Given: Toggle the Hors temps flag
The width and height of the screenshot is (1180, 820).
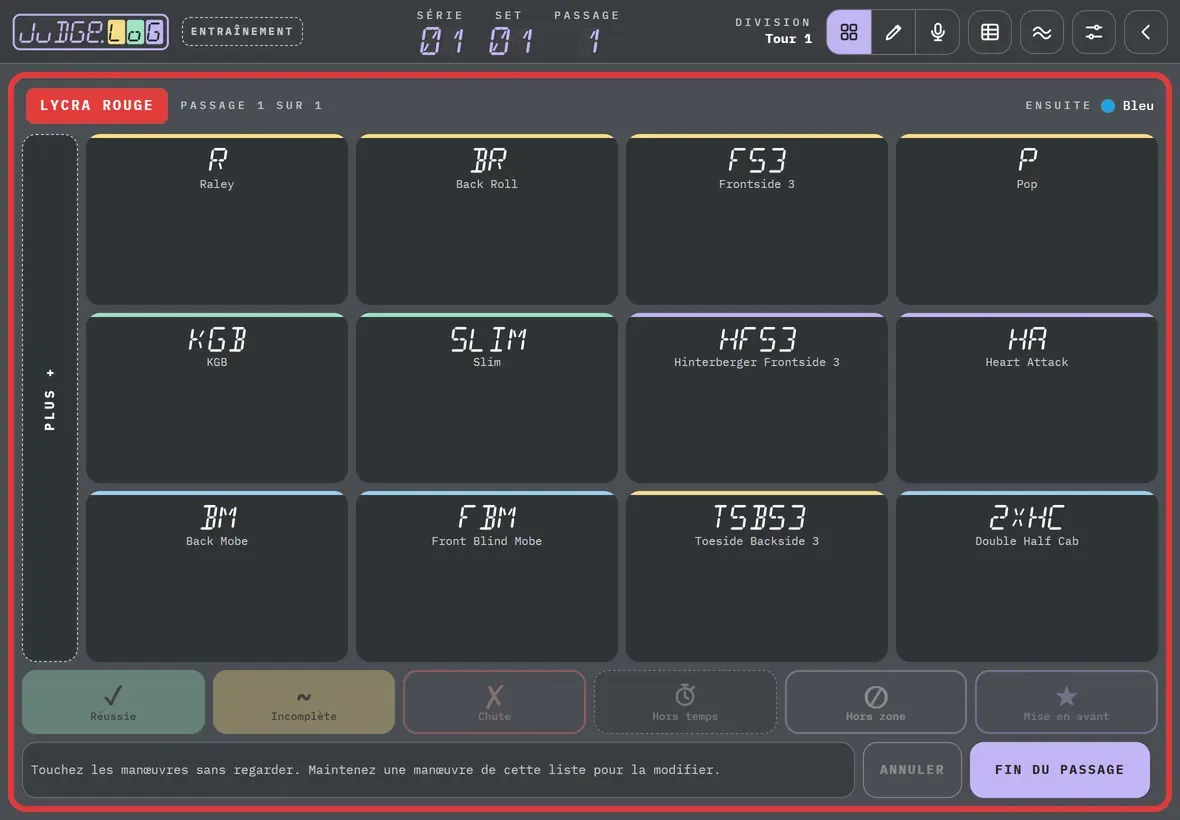Looking at the screenshot, I should (x=685, y=702).
